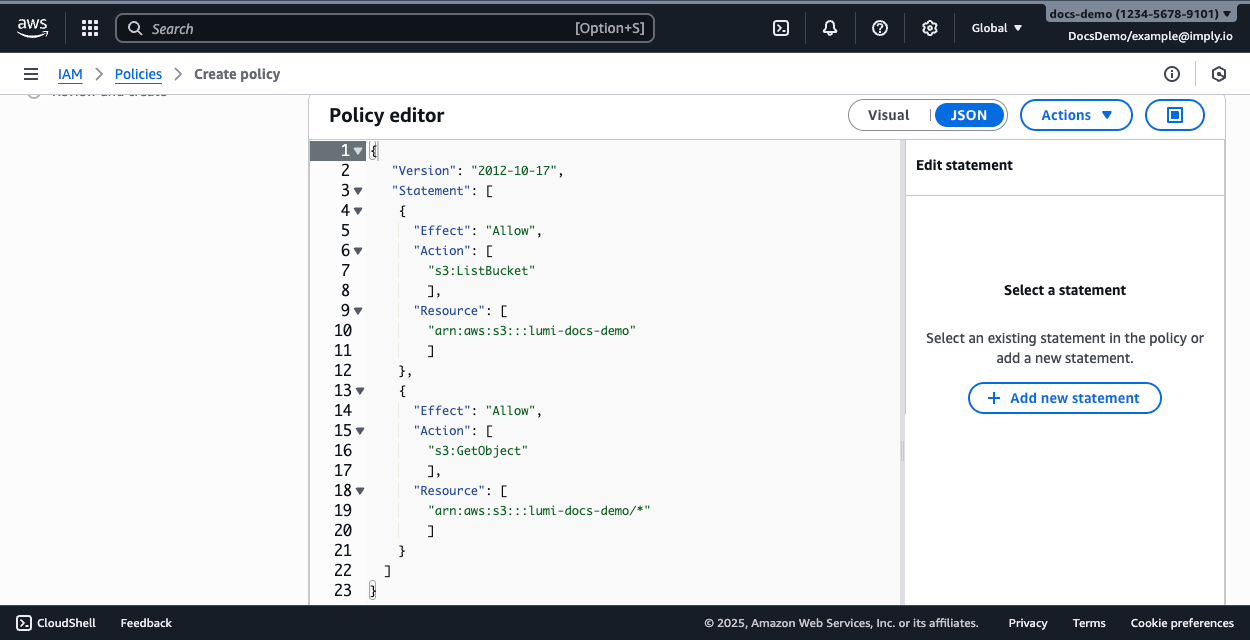Click "arn:aws:s3:::lumi-docs-demo" on line 10
This screenshot has width=1250, height=640.
[532, 331]
